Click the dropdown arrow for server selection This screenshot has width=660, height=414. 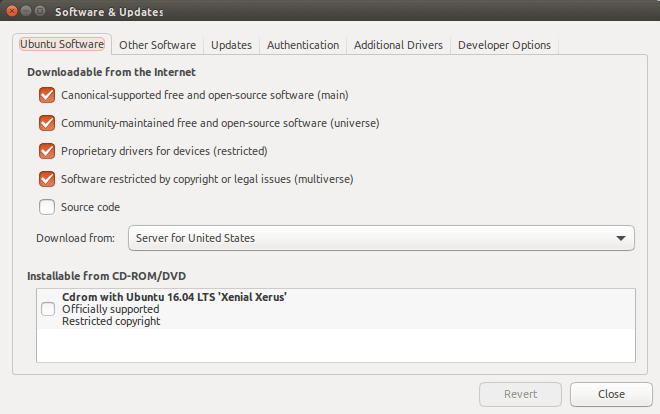[620, 238]
